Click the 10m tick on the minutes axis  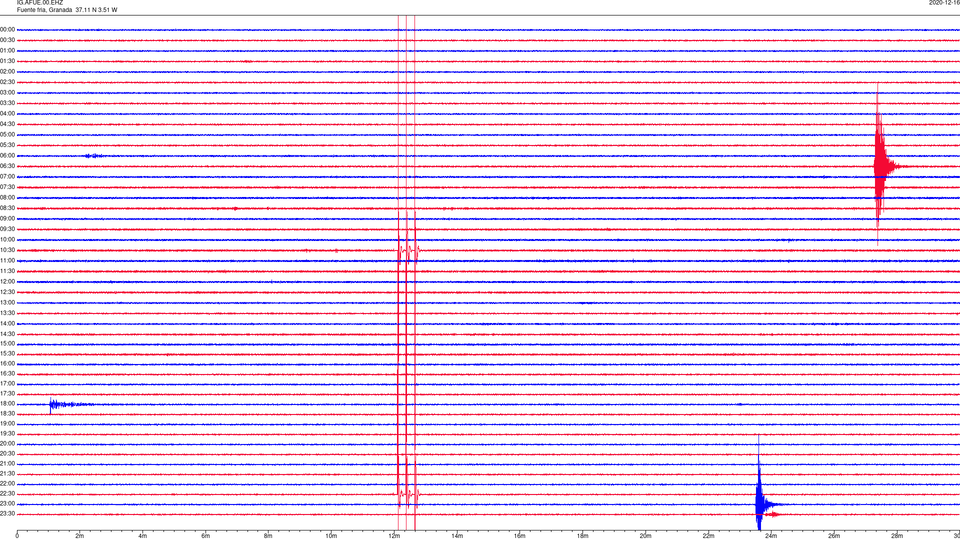[331, 536]
